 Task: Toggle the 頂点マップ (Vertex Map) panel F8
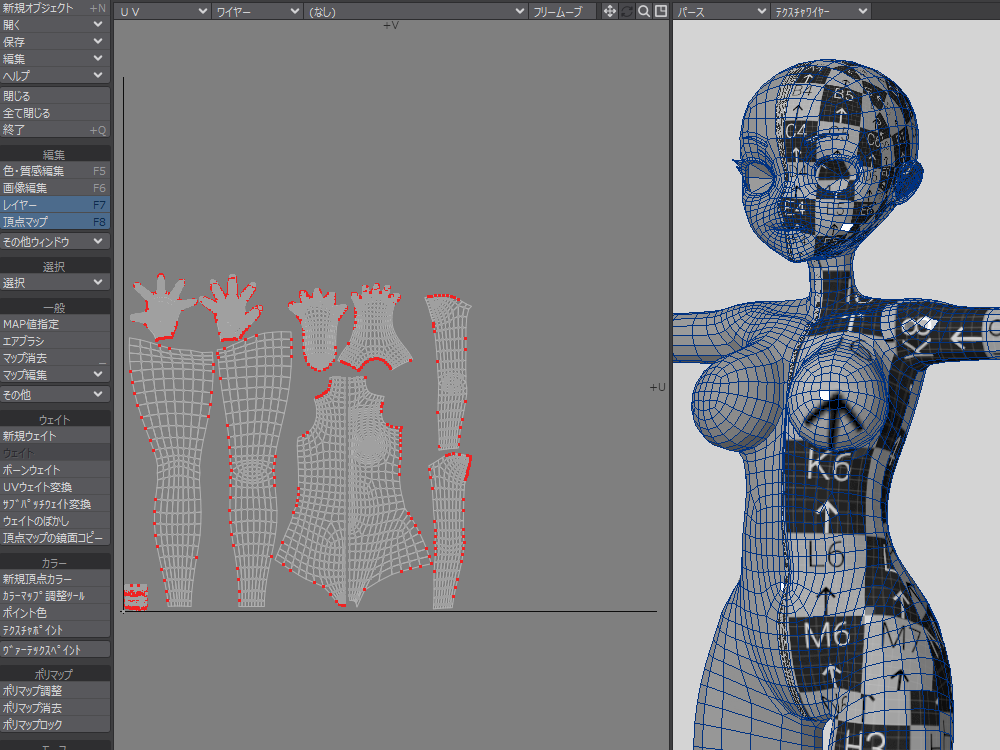(x=55, y=222)
